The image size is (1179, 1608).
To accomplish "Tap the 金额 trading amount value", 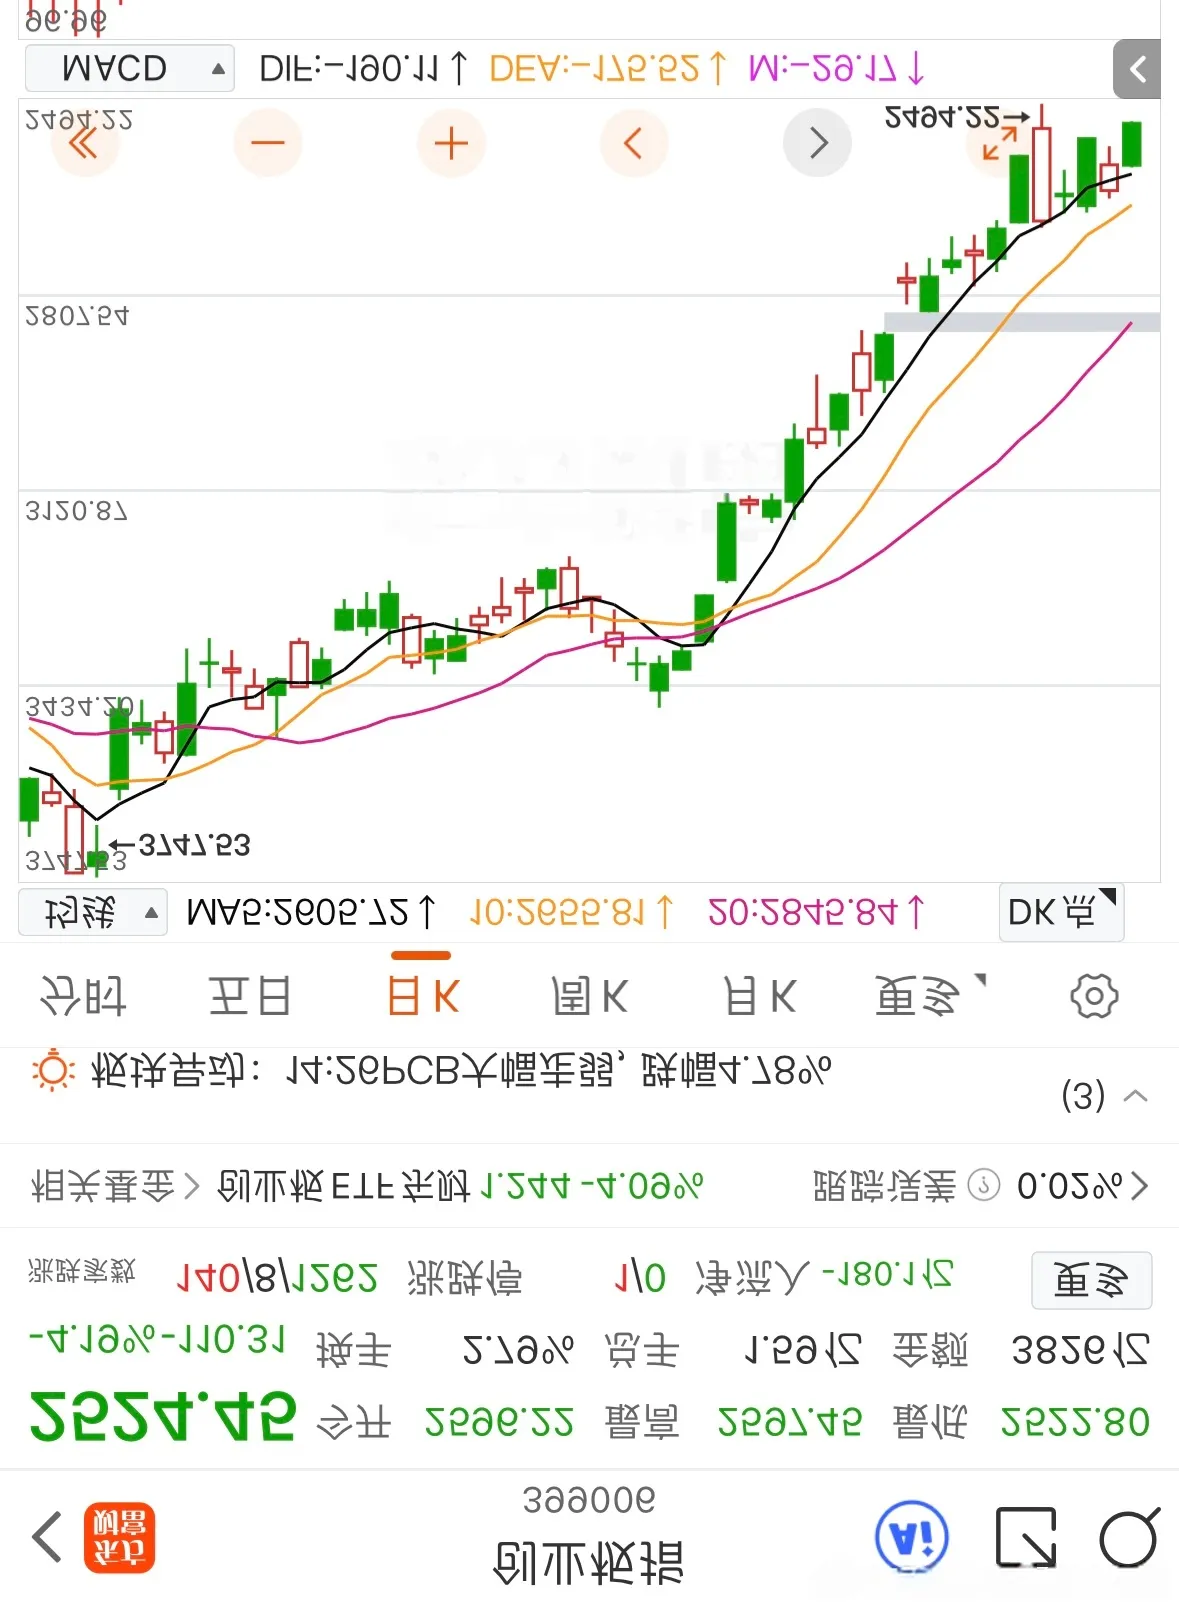I will click(1080, 1351).
